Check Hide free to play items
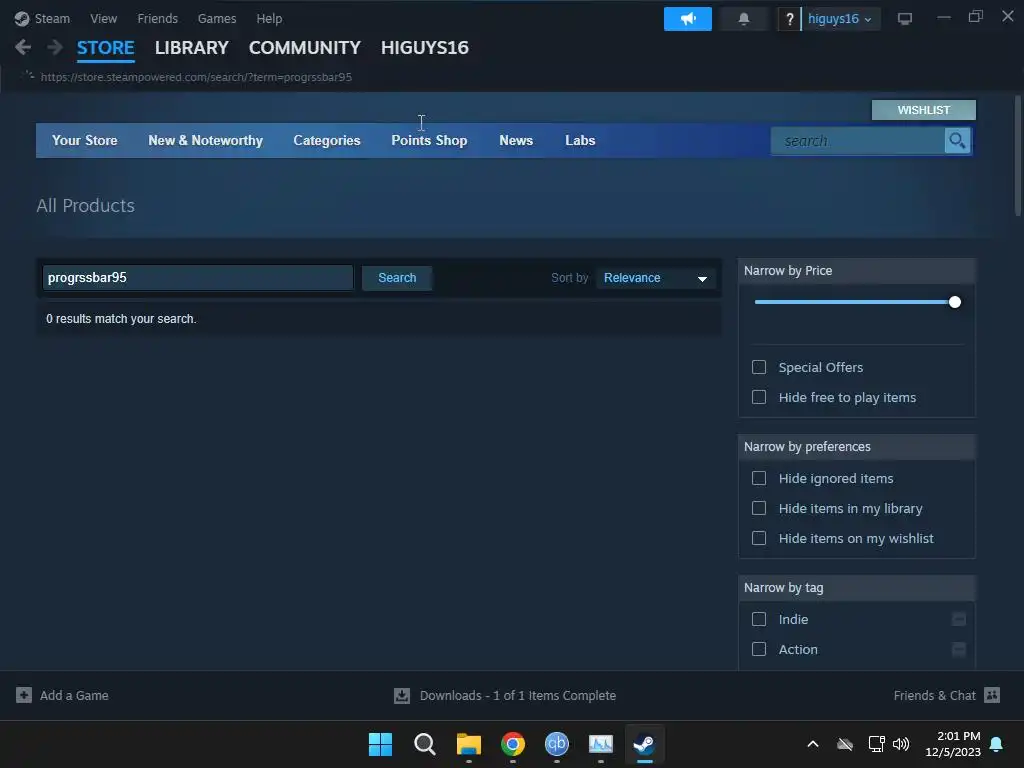The width and height of the screenshot is (1024, 768). (x=759, y=397)
